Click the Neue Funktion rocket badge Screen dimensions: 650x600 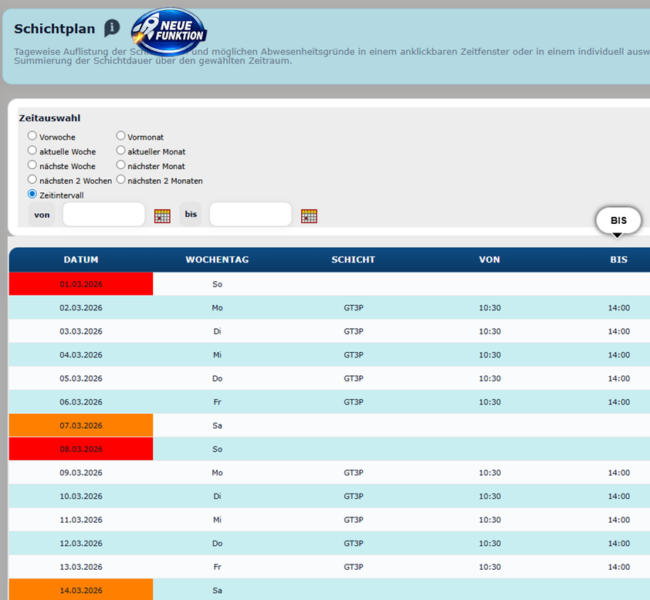(x=169, y=32)
